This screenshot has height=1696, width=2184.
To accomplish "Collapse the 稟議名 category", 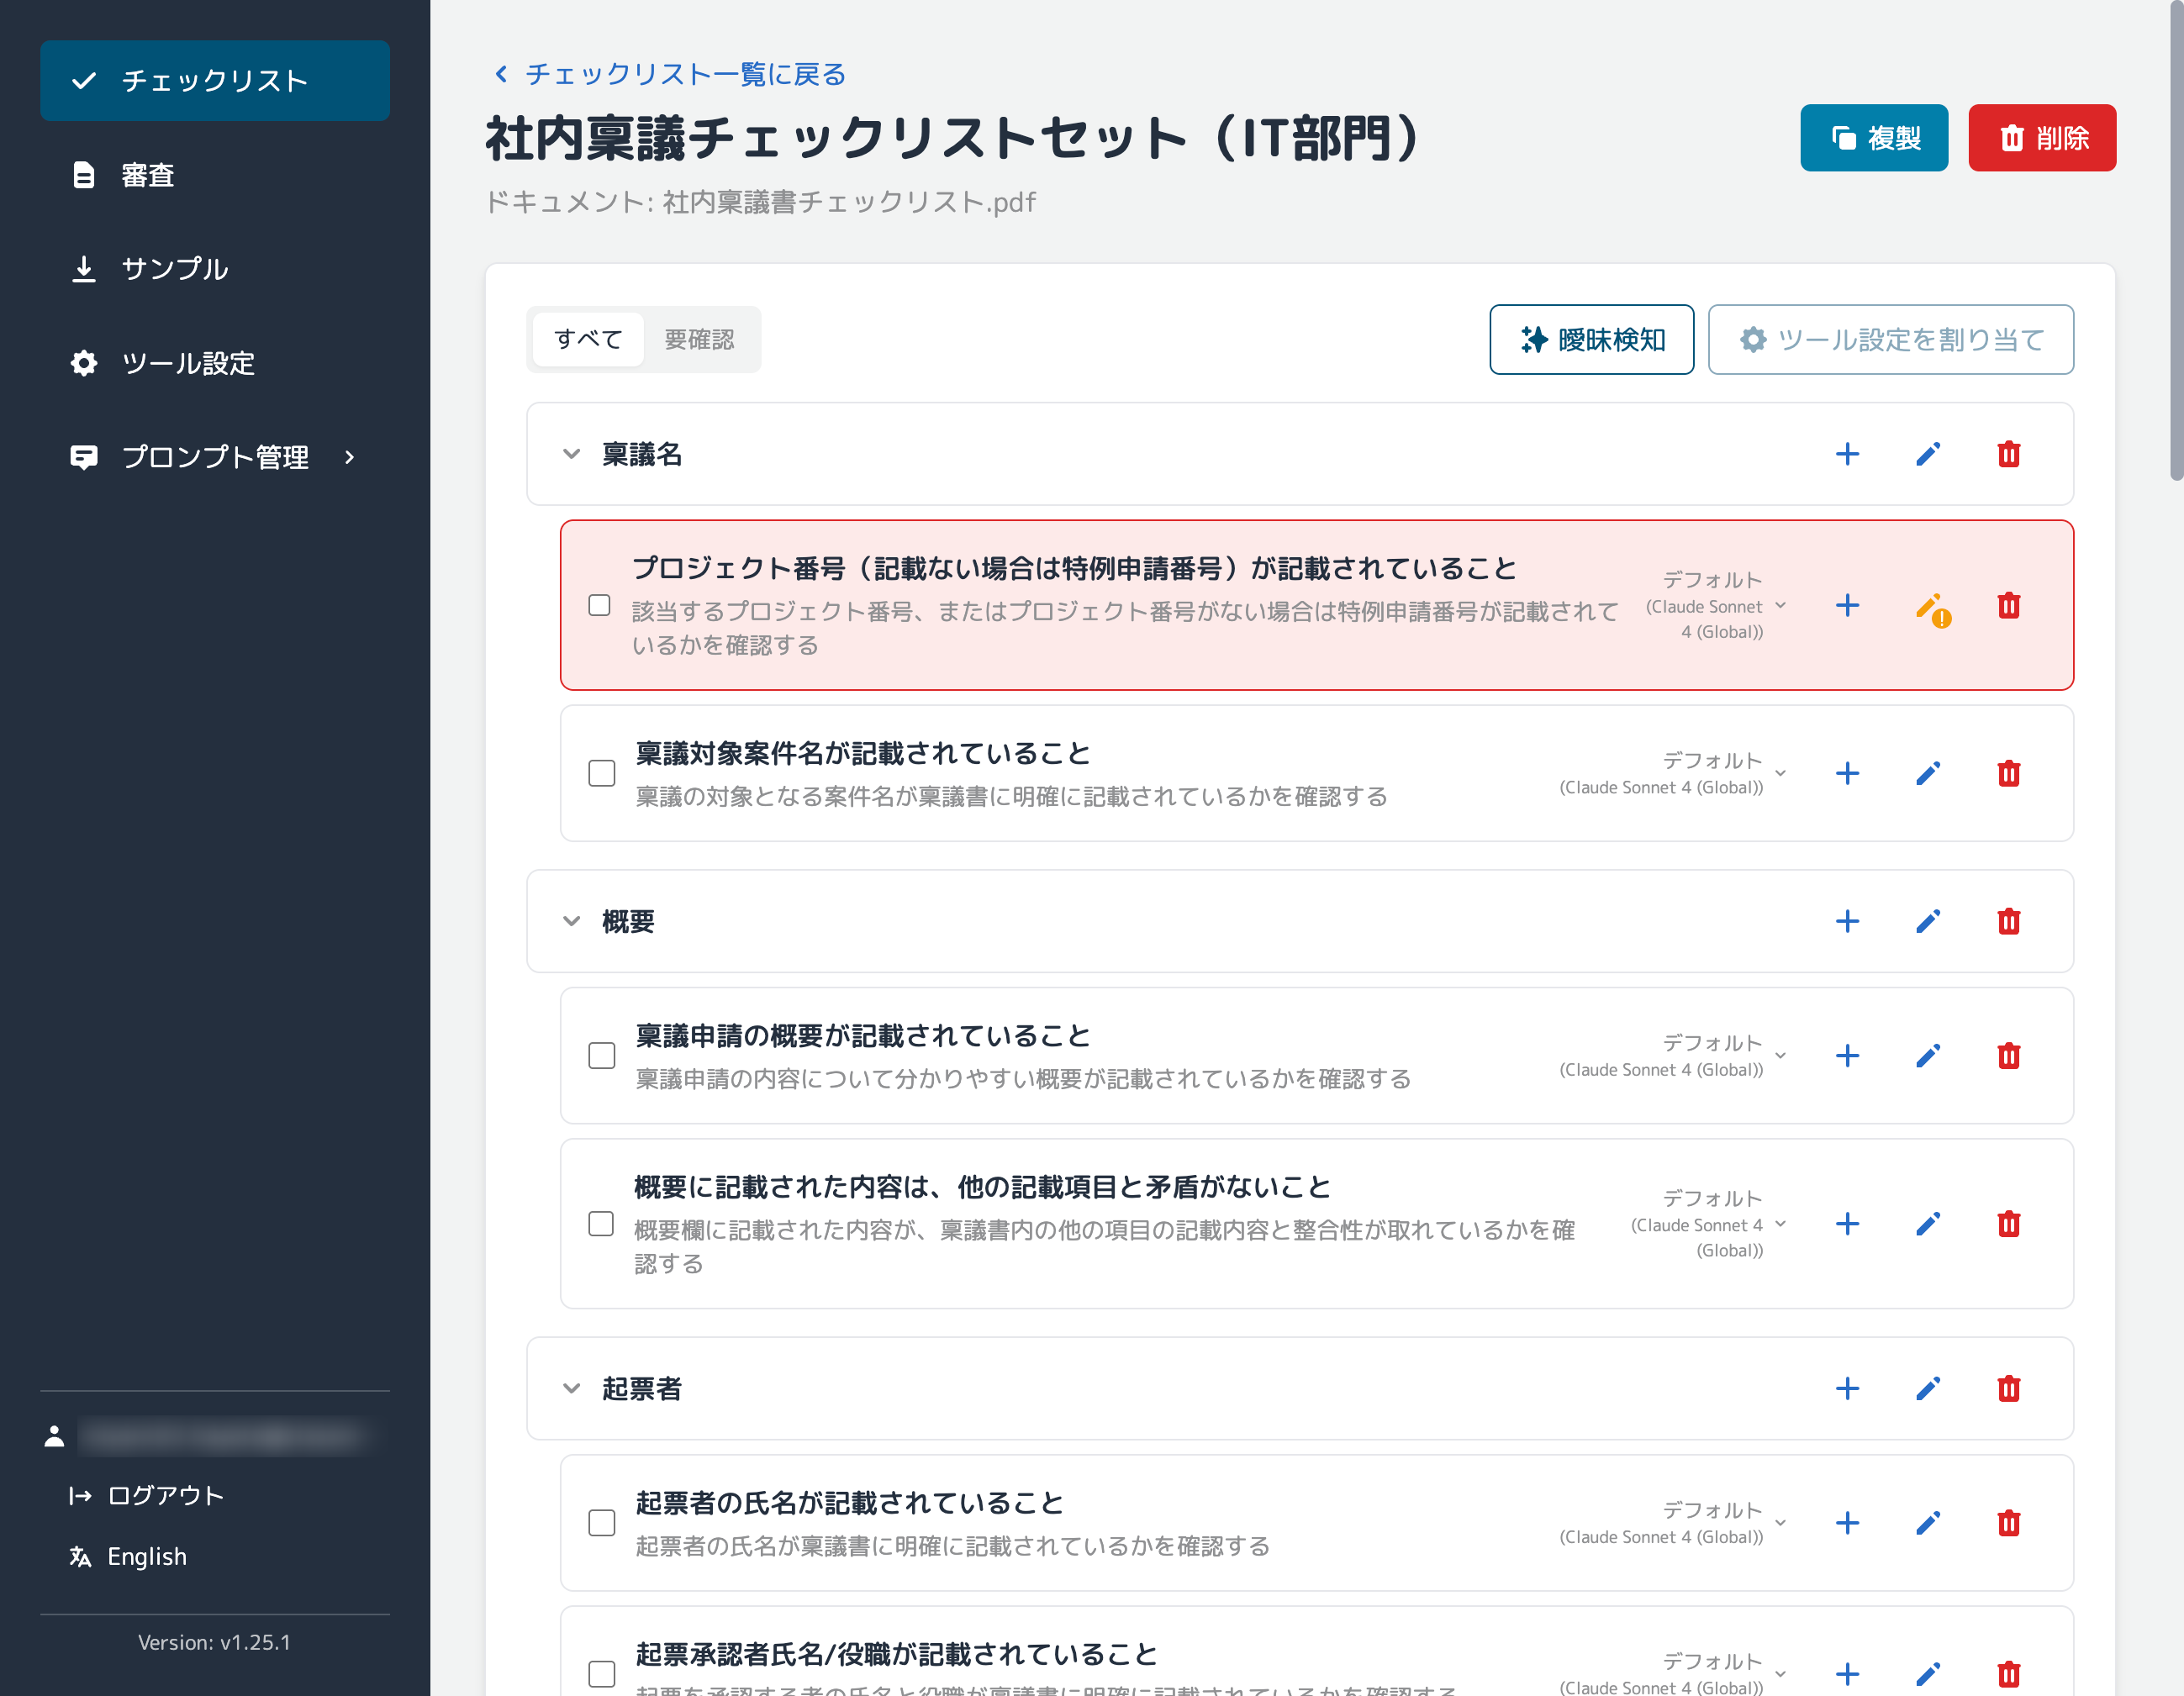I will 571,454.
